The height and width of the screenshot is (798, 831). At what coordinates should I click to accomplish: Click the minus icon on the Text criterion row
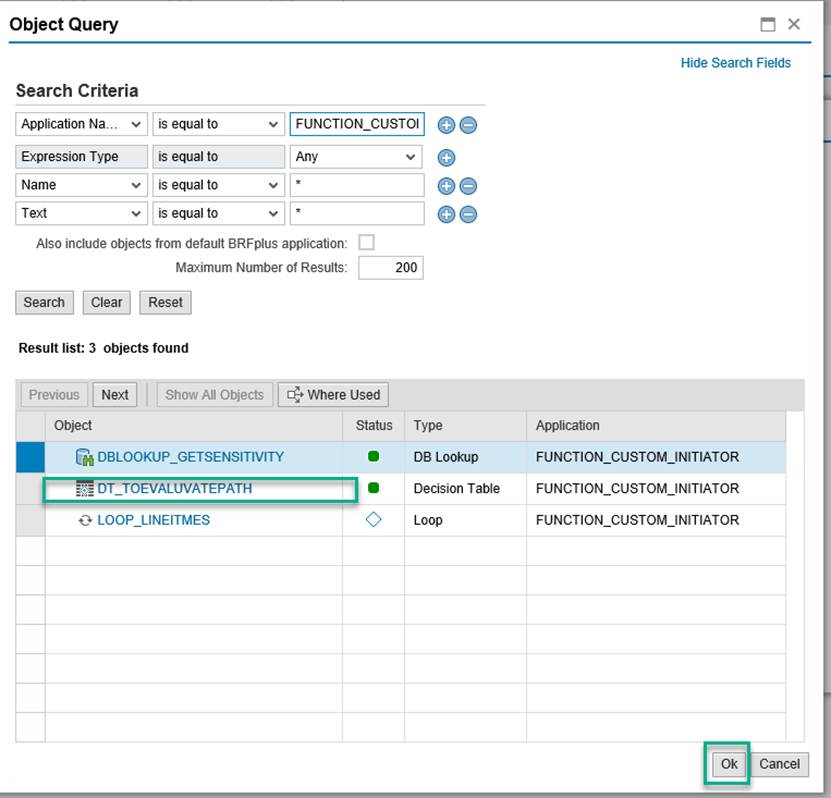click(x=469, y=213)
